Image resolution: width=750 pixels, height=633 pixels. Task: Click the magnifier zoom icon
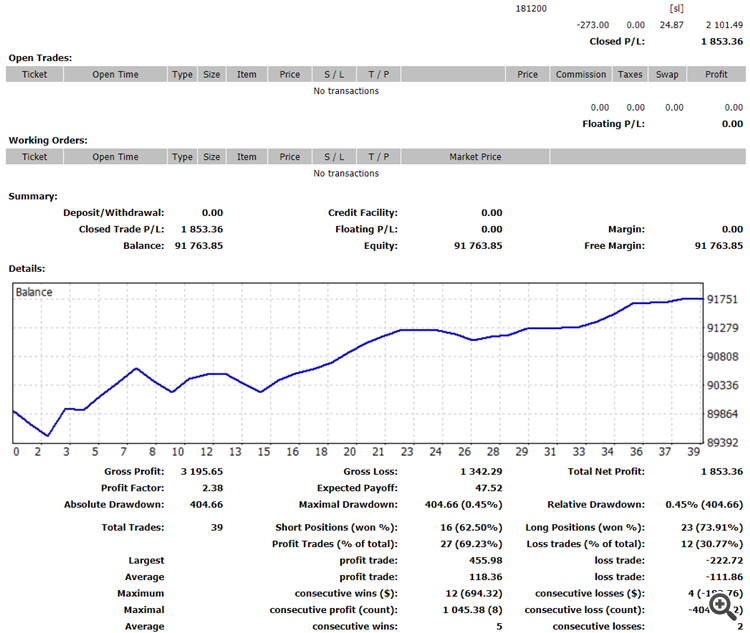(x=723, y=606)
